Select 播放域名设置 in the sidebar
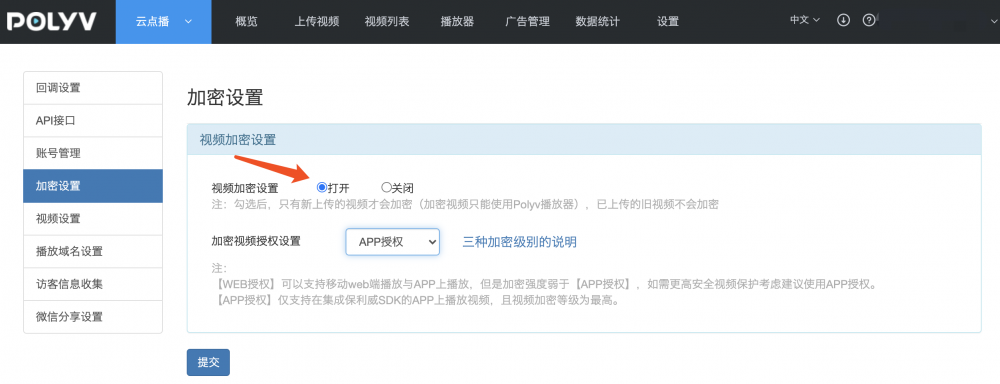This screenshot has width=1000, height=384. 93,251
